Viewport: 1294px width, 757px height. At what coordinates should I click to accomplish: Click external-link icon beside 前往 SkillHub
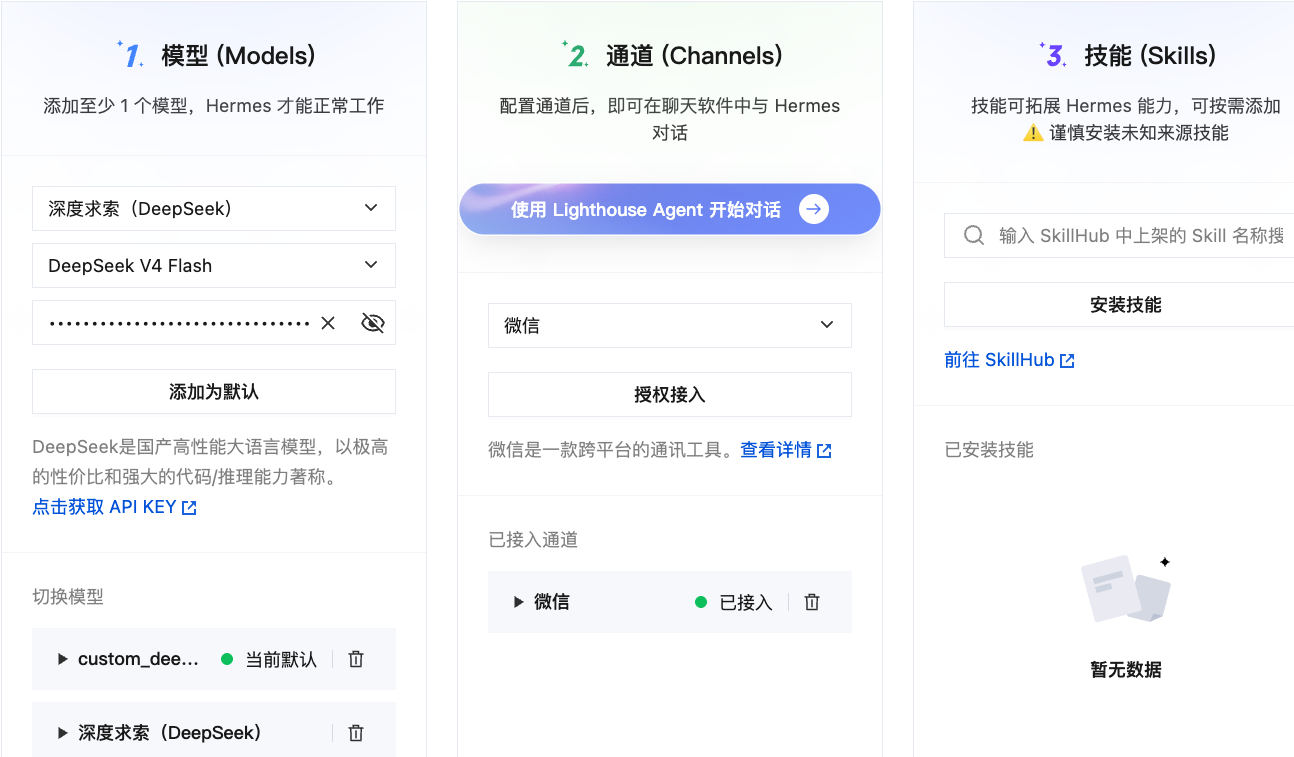(x=1067, y=361)
